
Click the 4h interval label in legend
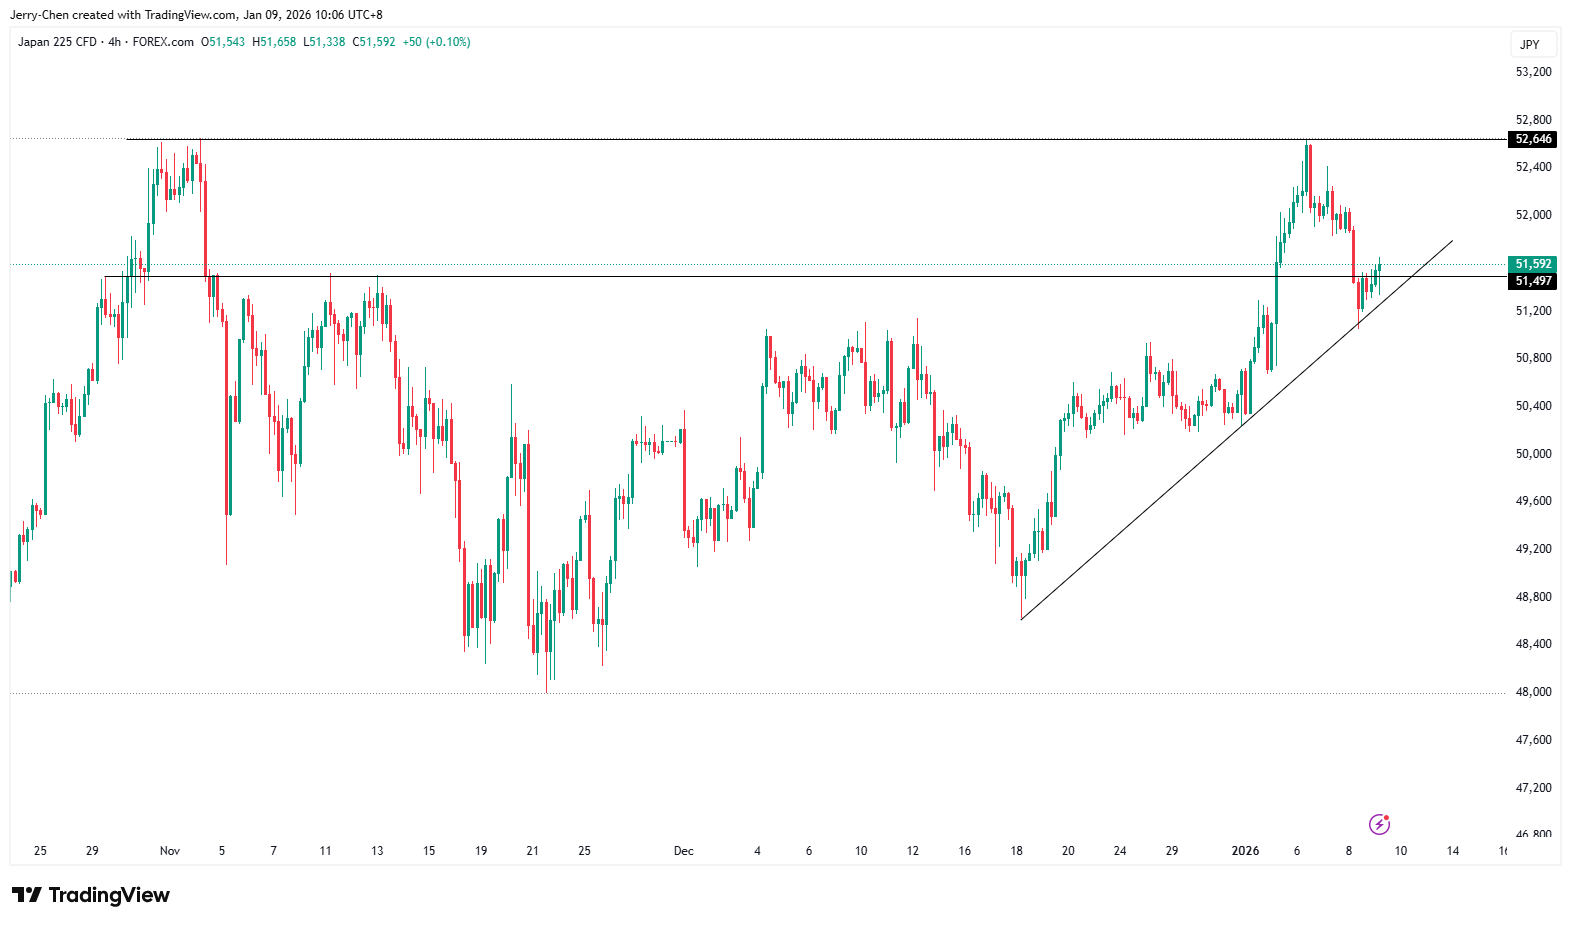(x=114, y=42)
